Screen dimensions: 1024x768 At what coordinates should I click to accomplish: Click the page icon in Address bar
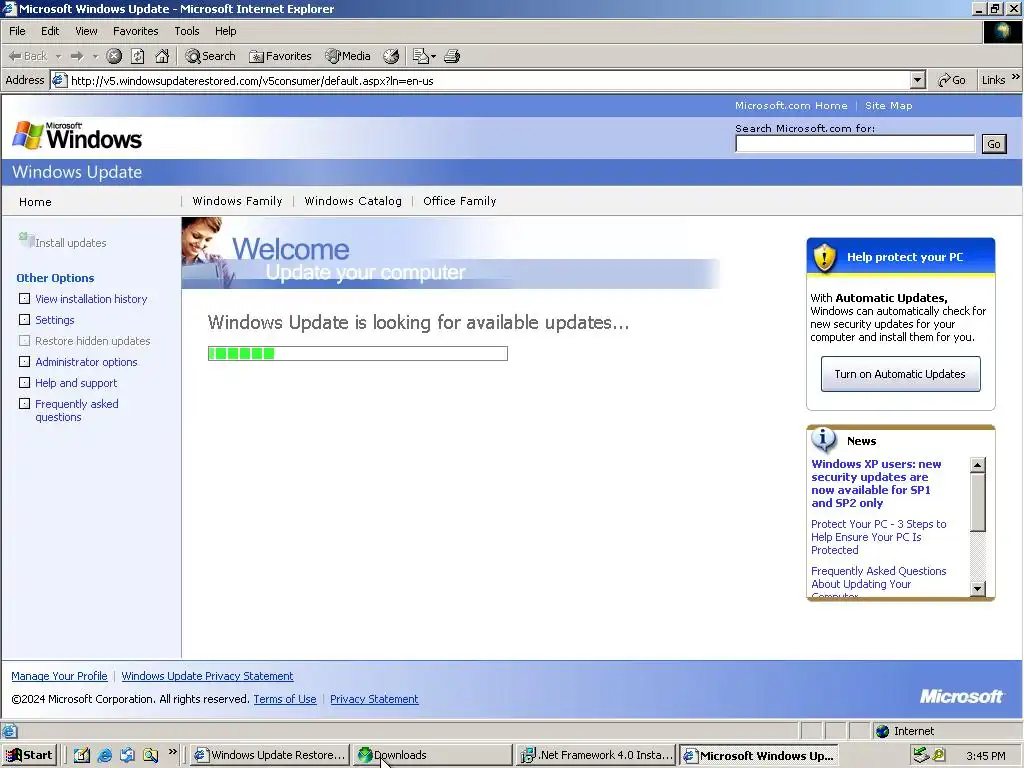pyautogui.click(x=59, y=80)
